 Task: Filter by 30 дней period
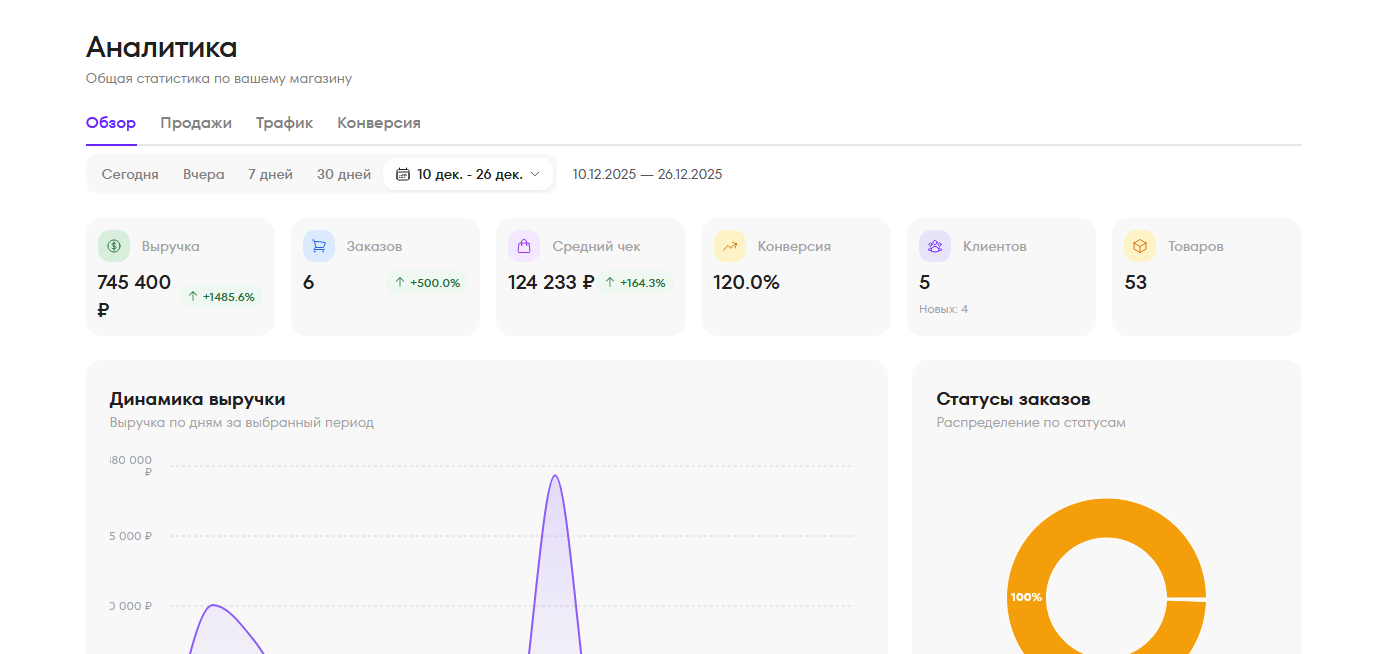coord(344,174)
